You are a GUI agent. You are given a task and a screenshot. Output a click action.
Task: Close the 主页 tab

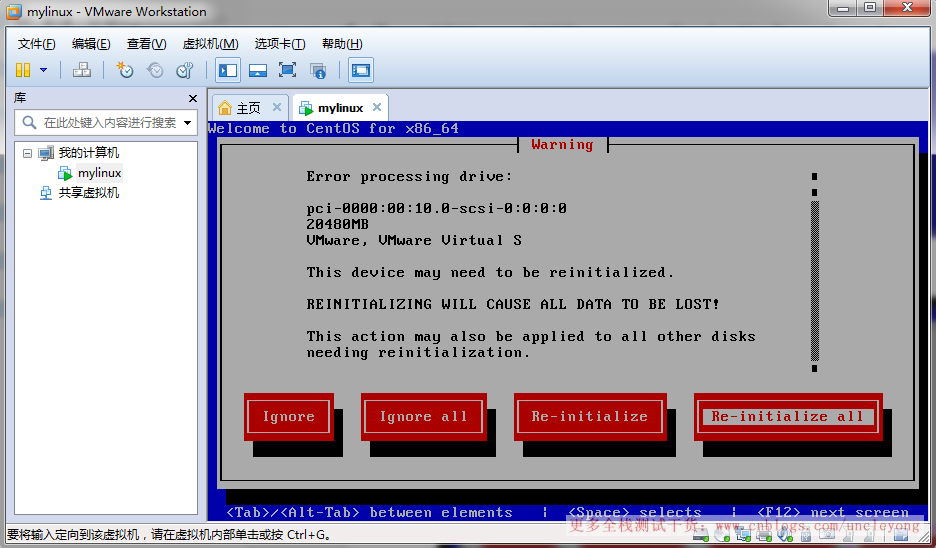277,107
